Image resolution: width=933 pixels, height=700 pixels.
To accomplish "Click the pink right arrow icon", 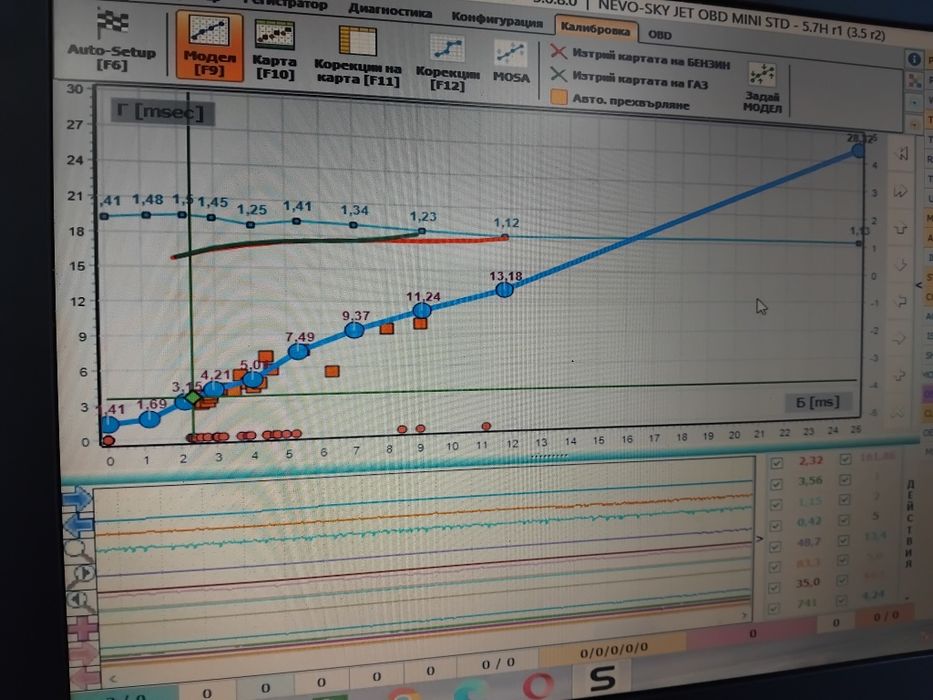I will coord(83,654).
